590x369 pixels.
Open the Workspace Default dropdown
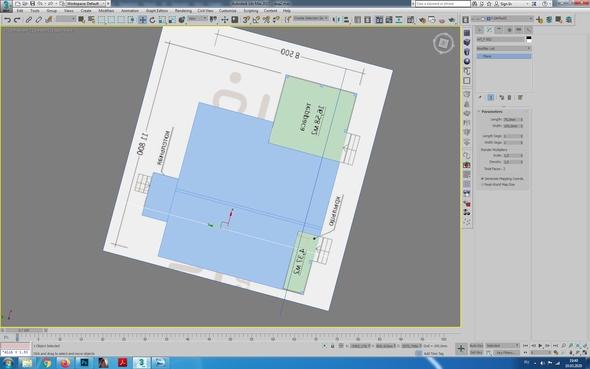(86, 3)
